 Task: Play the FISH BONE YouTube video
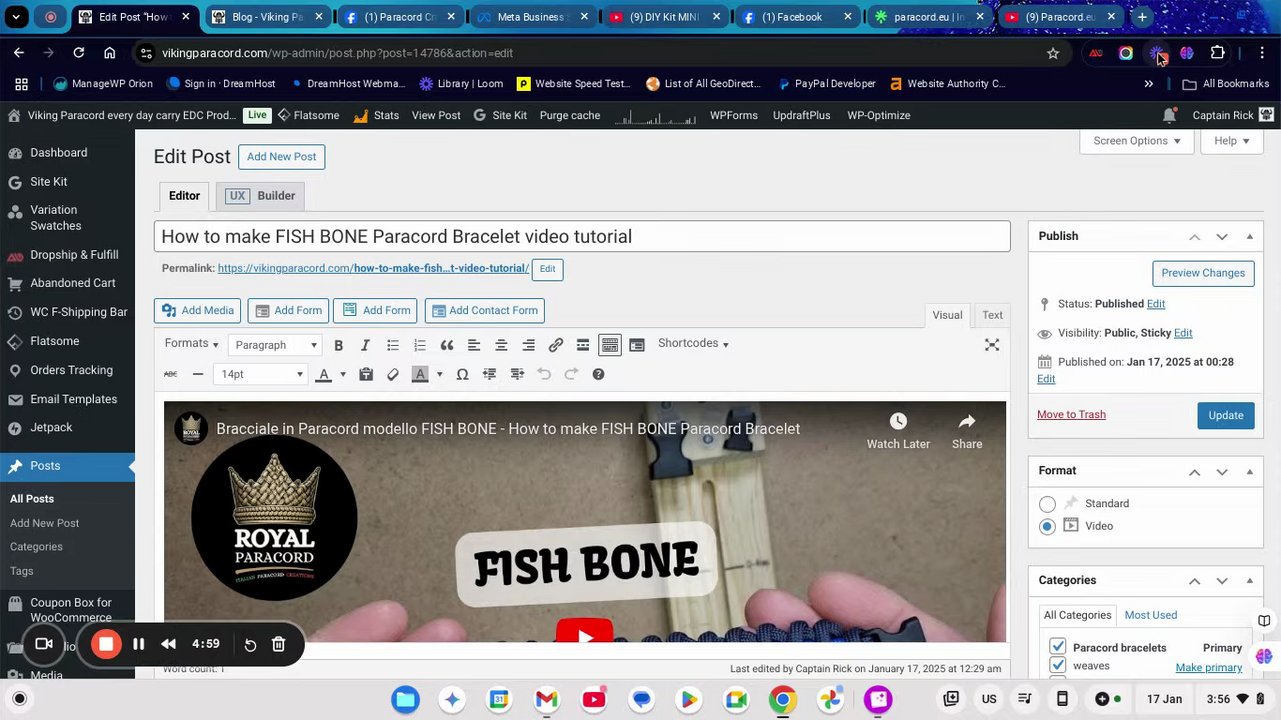(x=584, y=632)
